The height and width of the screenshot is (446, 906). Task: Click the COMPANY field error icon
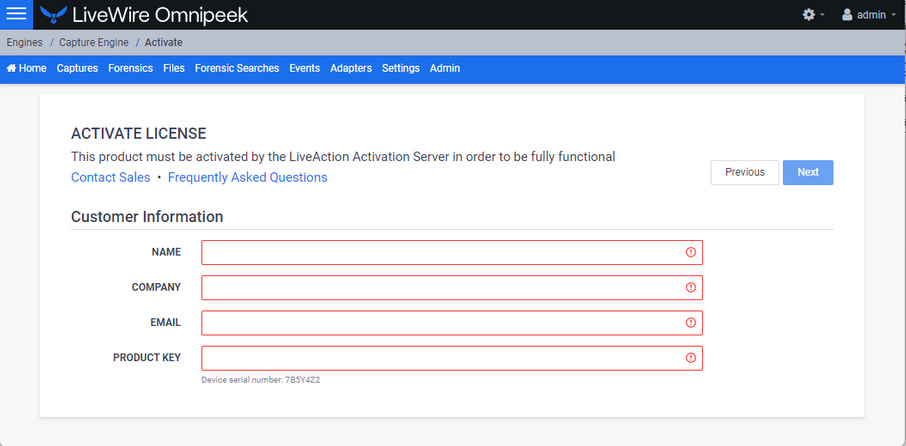(x=690, y=288)
